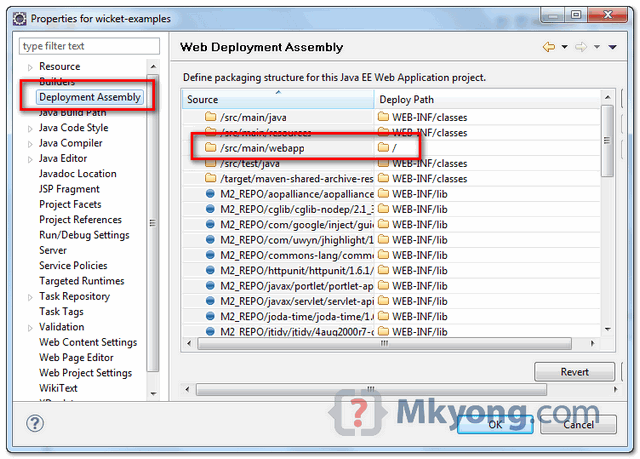Click folder icon for /target/maven-shared-archive-res

pyautogui.click(x=210, y=178)
